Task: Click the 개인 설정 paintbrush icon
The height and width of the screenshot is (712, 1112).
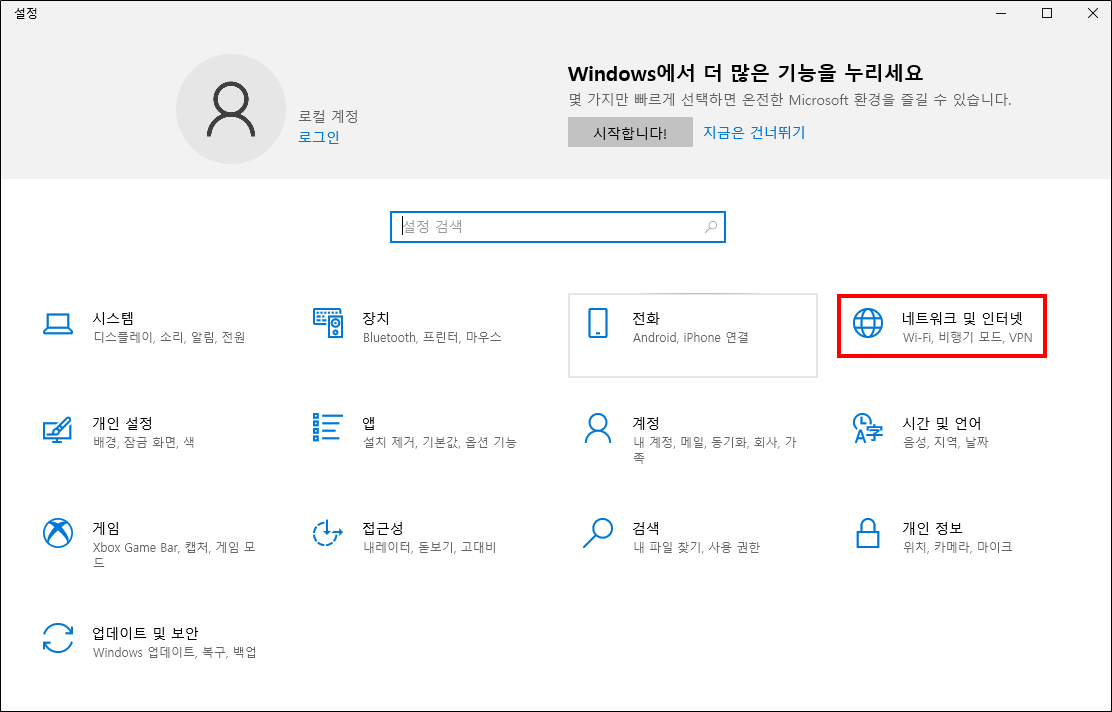Action: (57, 429)
